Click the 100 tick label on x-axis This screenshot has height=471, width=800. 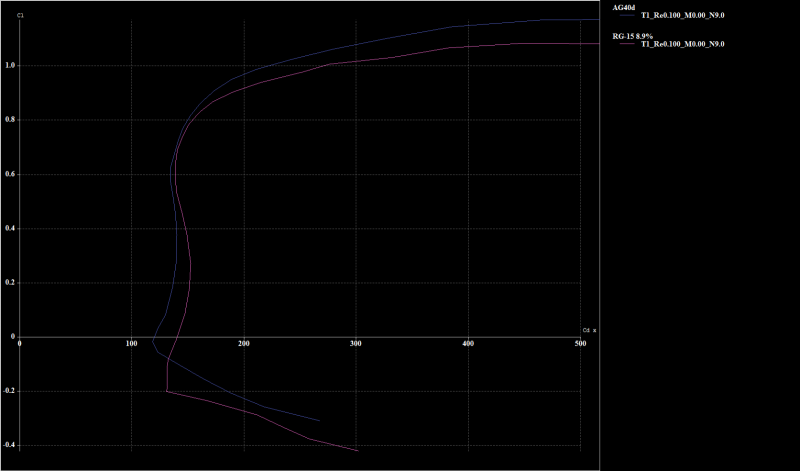[x=131, y=344]
